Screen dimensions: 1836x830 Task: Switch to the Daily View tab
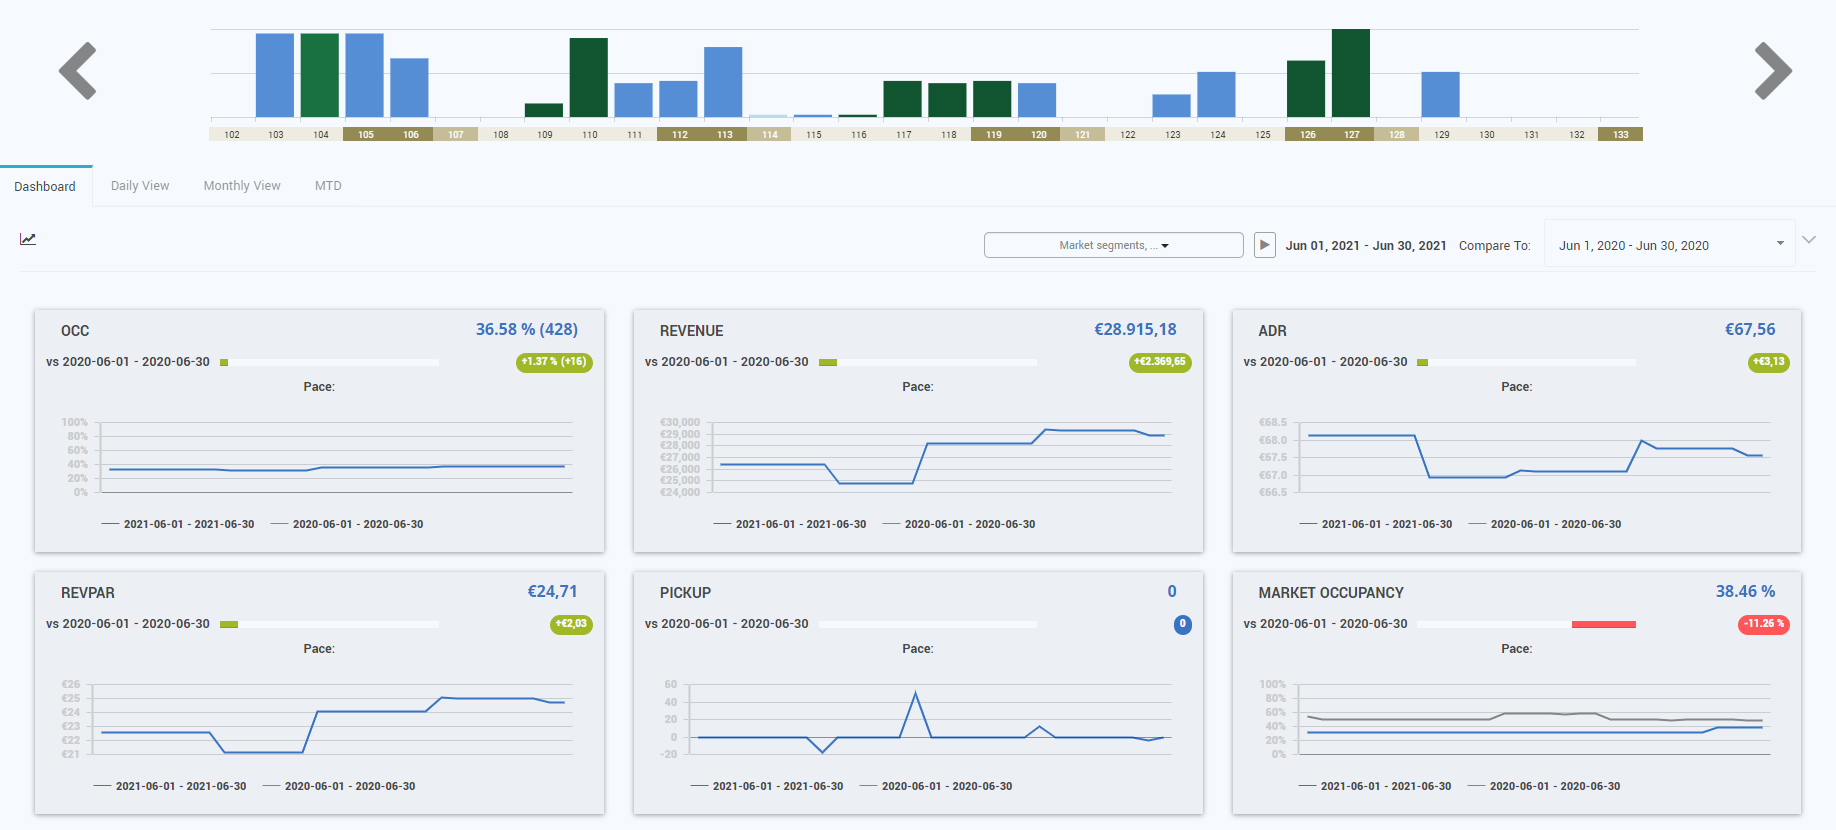point(140,186)
